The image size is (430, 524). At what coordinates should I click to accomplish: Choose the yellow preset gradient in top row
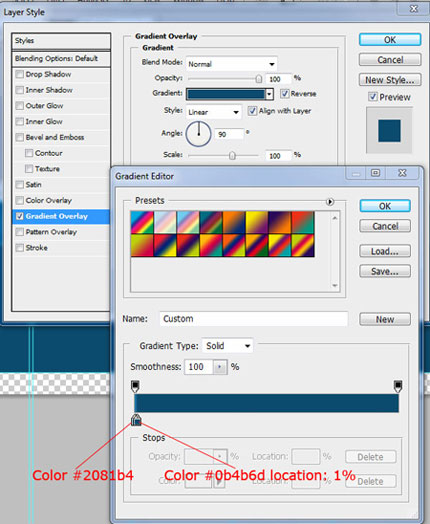257,223
